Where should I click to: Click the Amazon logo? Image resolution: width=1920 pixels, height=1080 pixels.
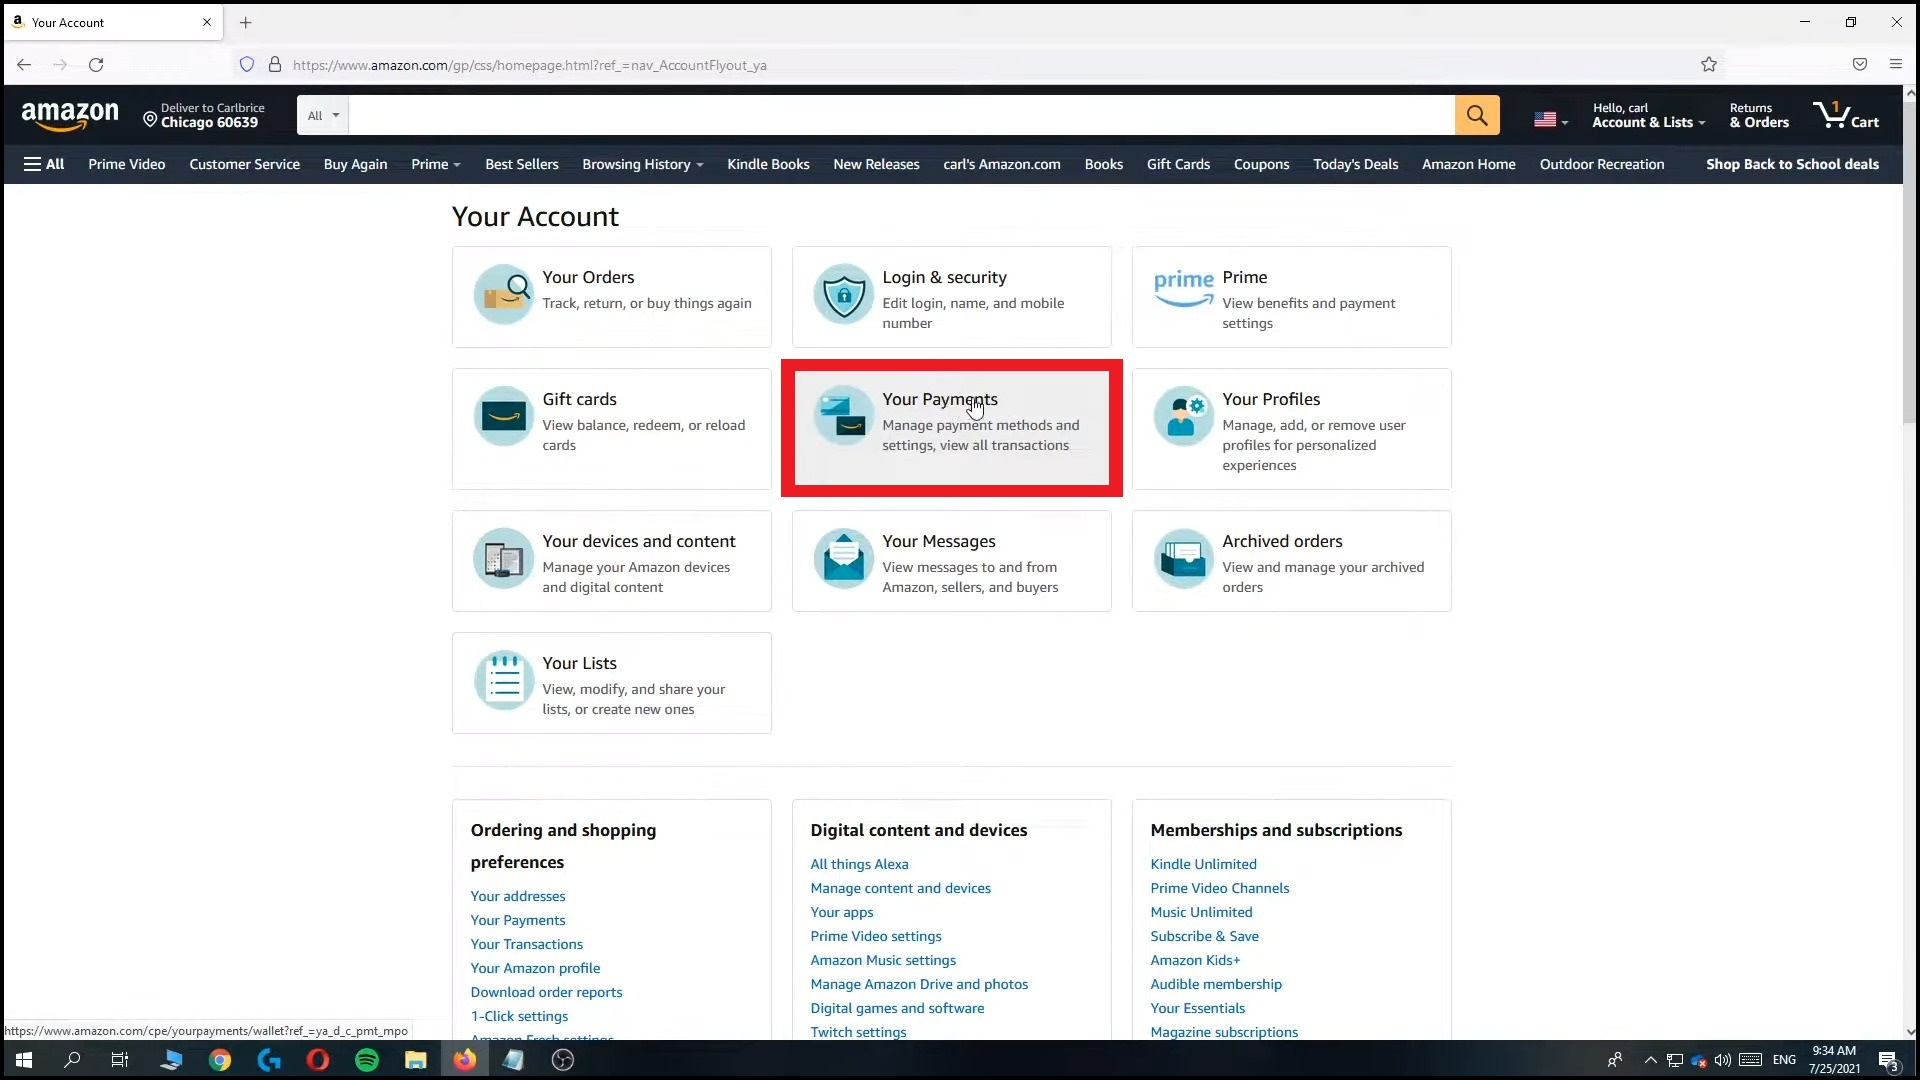pyautogui.click(x=70, y=116)
